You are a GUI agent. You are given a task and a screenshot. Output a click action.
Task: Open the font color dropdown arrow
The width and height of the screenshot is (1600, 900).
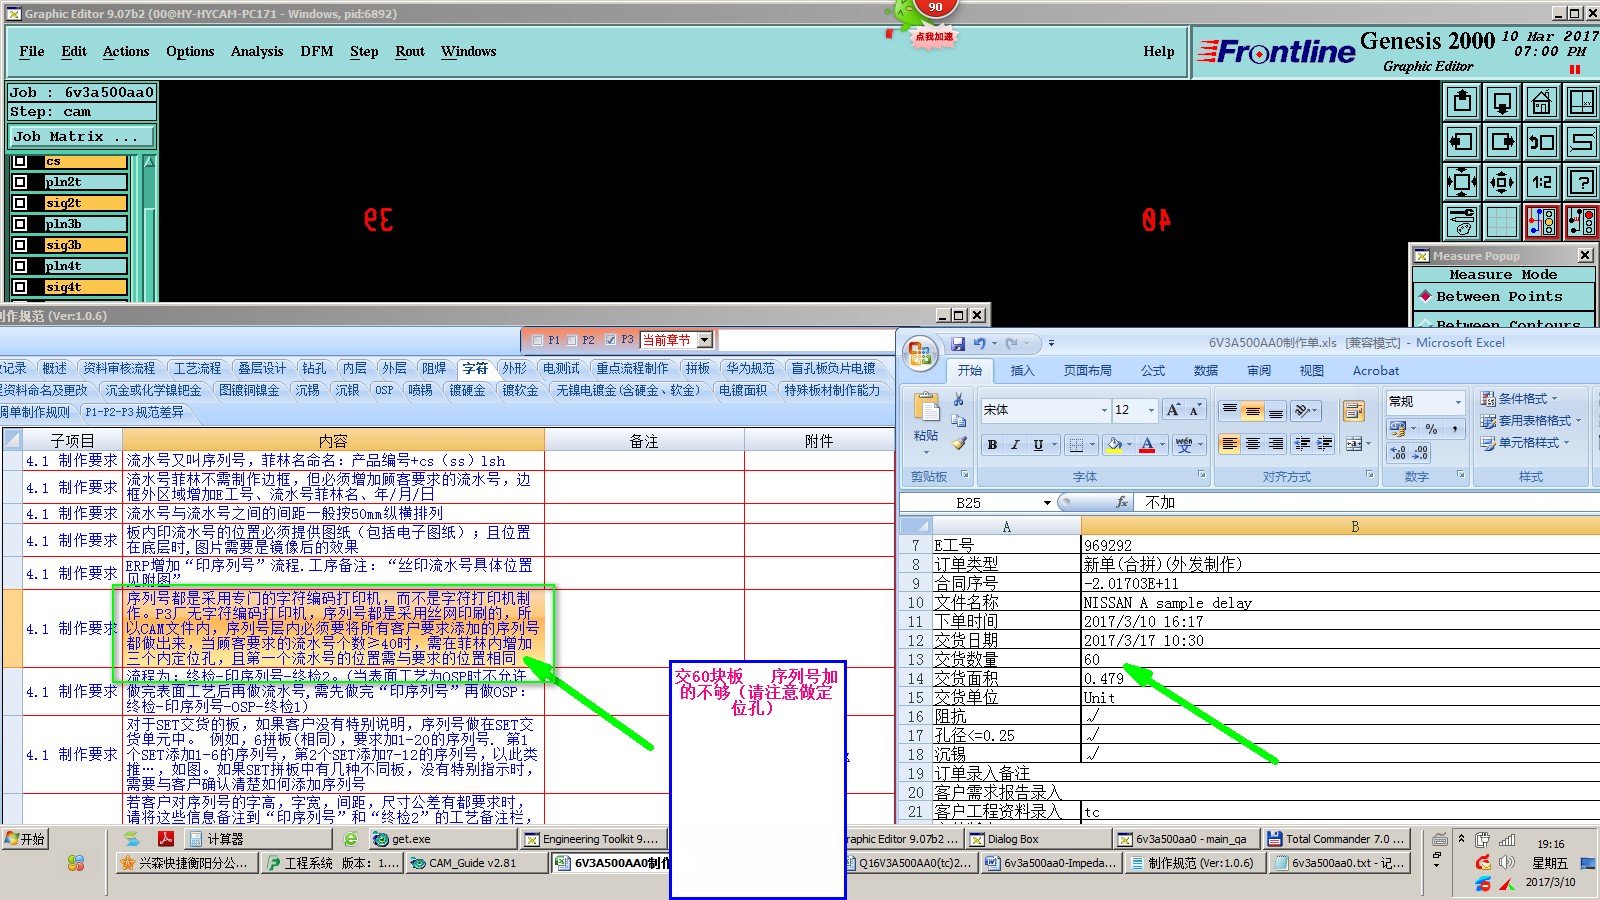pyautogui.click(x=1162, y=445)
